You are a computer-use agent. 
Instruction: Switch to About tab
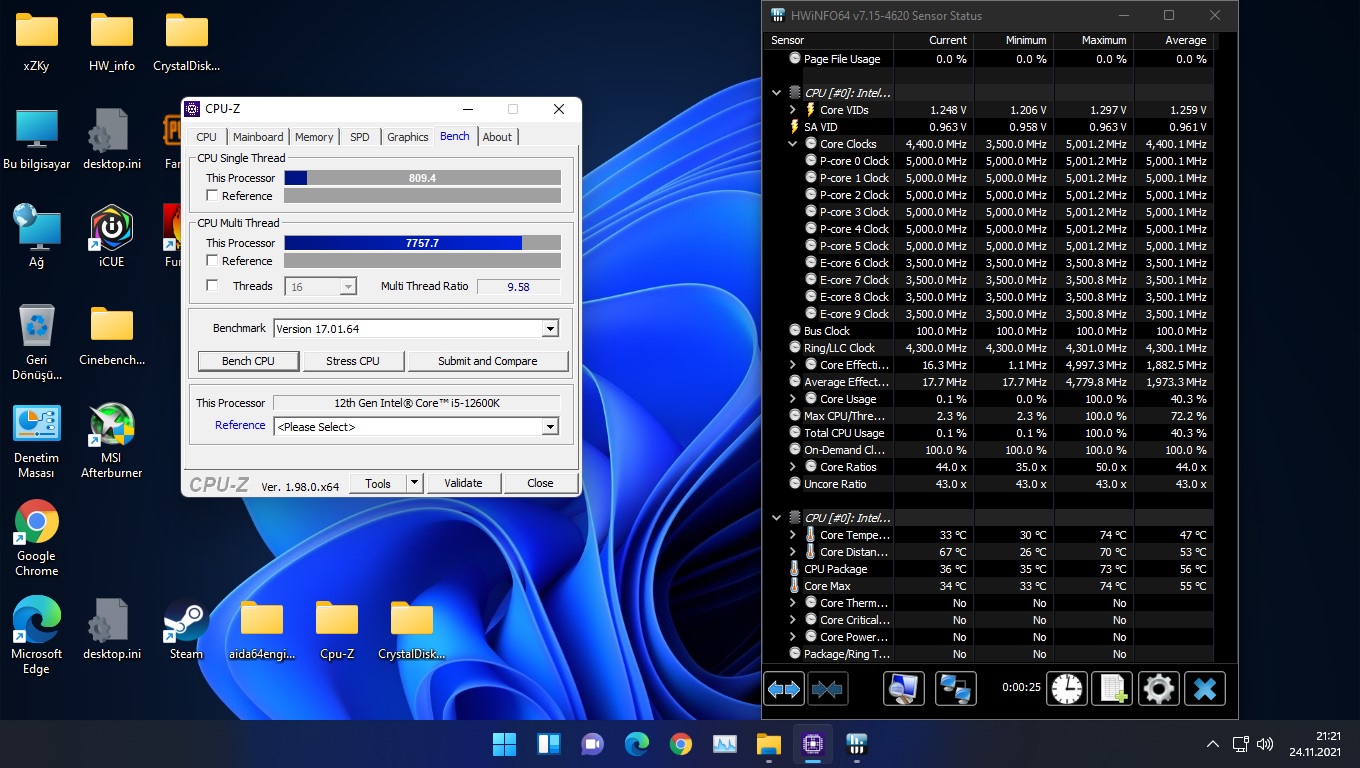click(x=497, y=137)
